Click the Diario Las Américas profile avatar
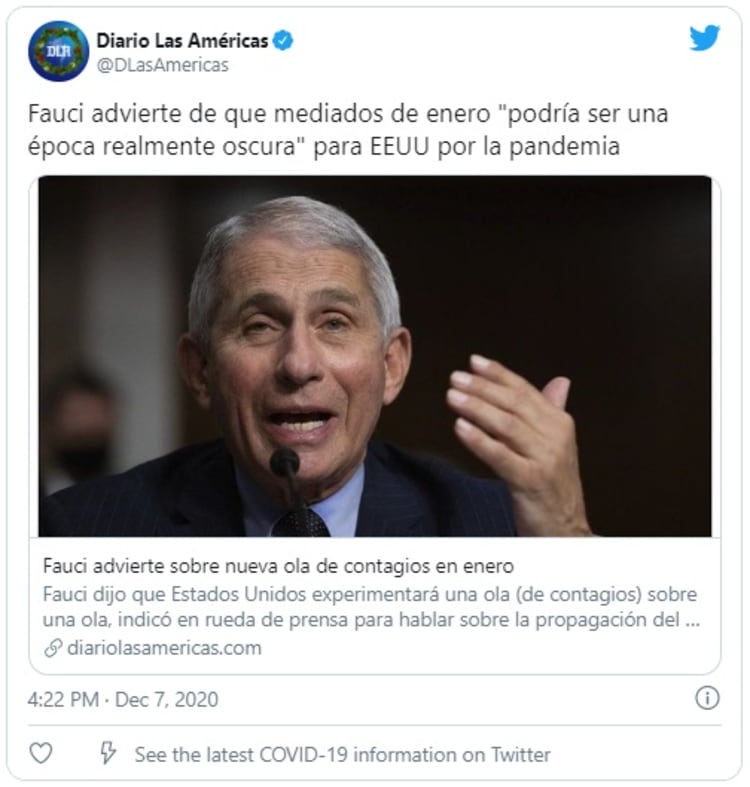The width and height of the screenshot is (750, 787). [x=59, y=51]
